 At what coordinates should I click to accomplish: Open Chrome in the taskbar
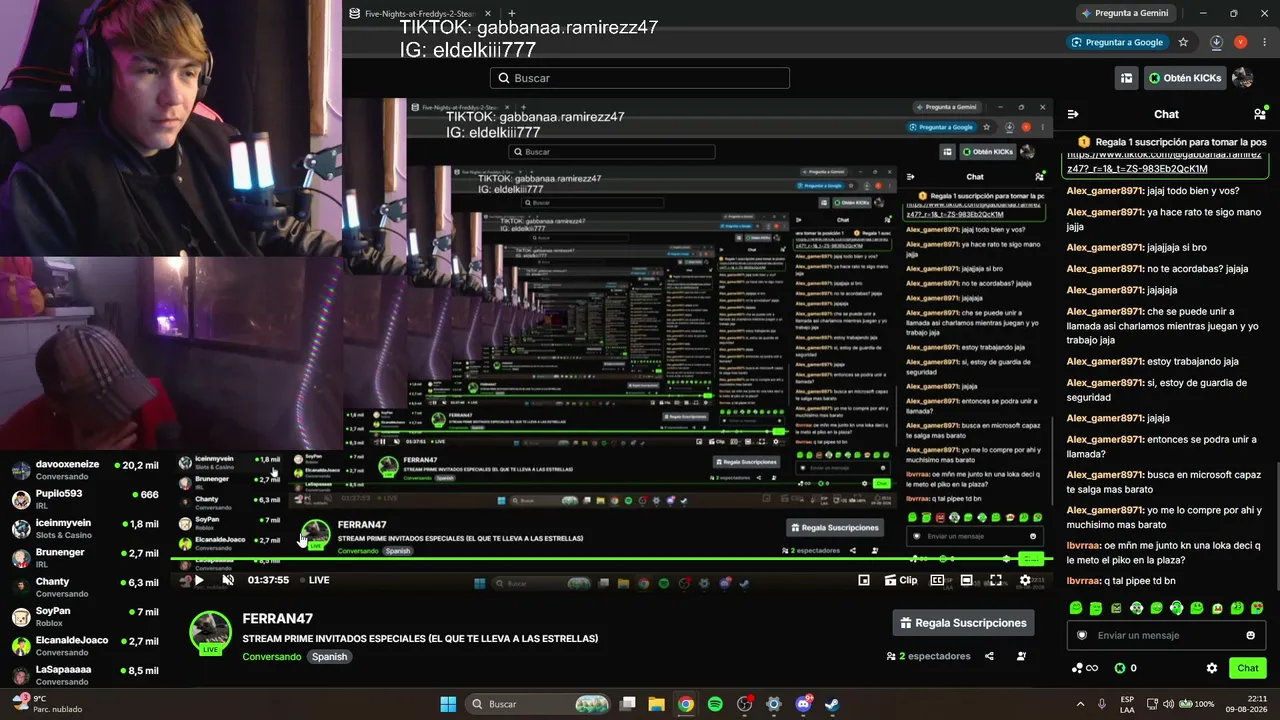point(685,704)
